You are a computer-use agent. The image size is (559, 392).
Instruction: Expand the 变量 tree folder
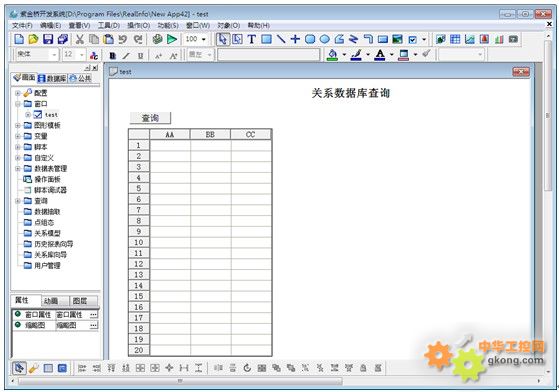point(17,136)
